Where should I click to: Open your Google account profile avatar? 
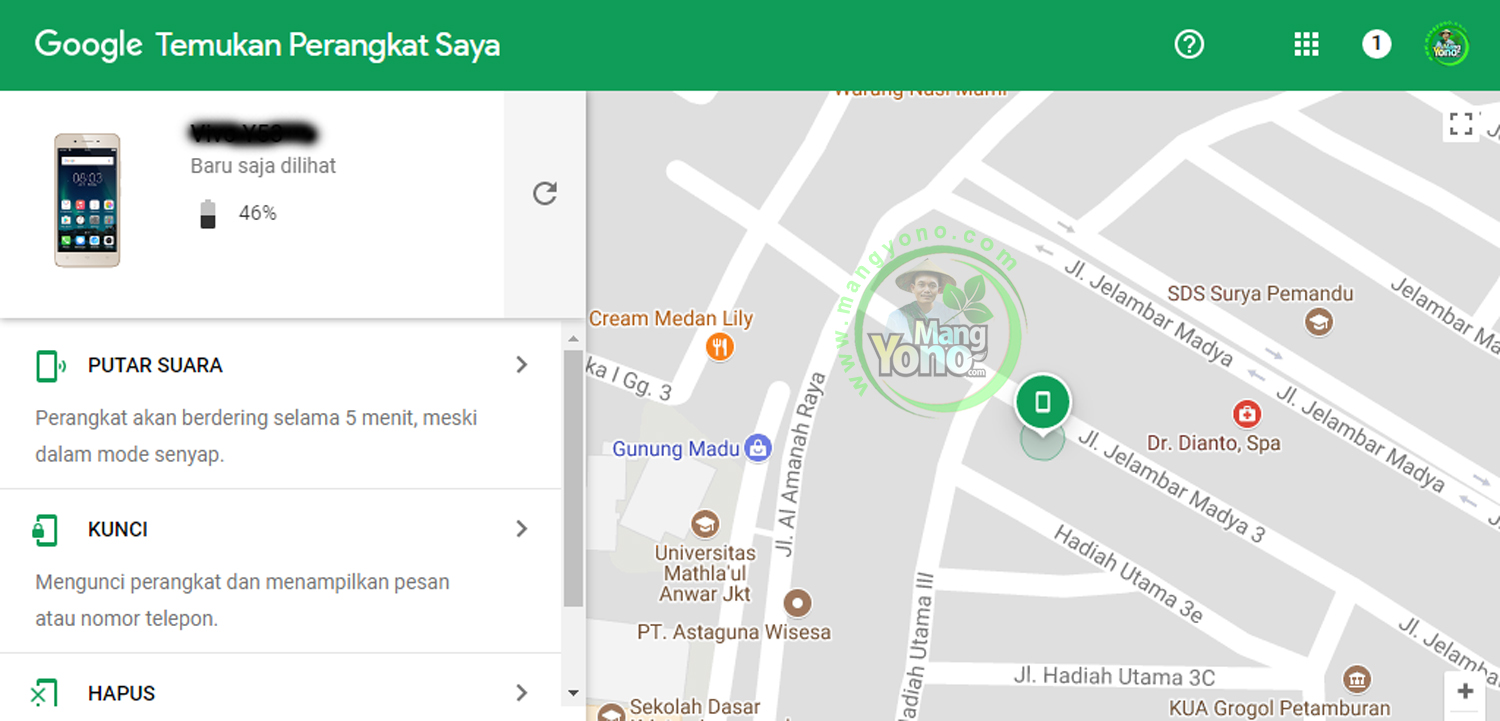(1446, 44)
